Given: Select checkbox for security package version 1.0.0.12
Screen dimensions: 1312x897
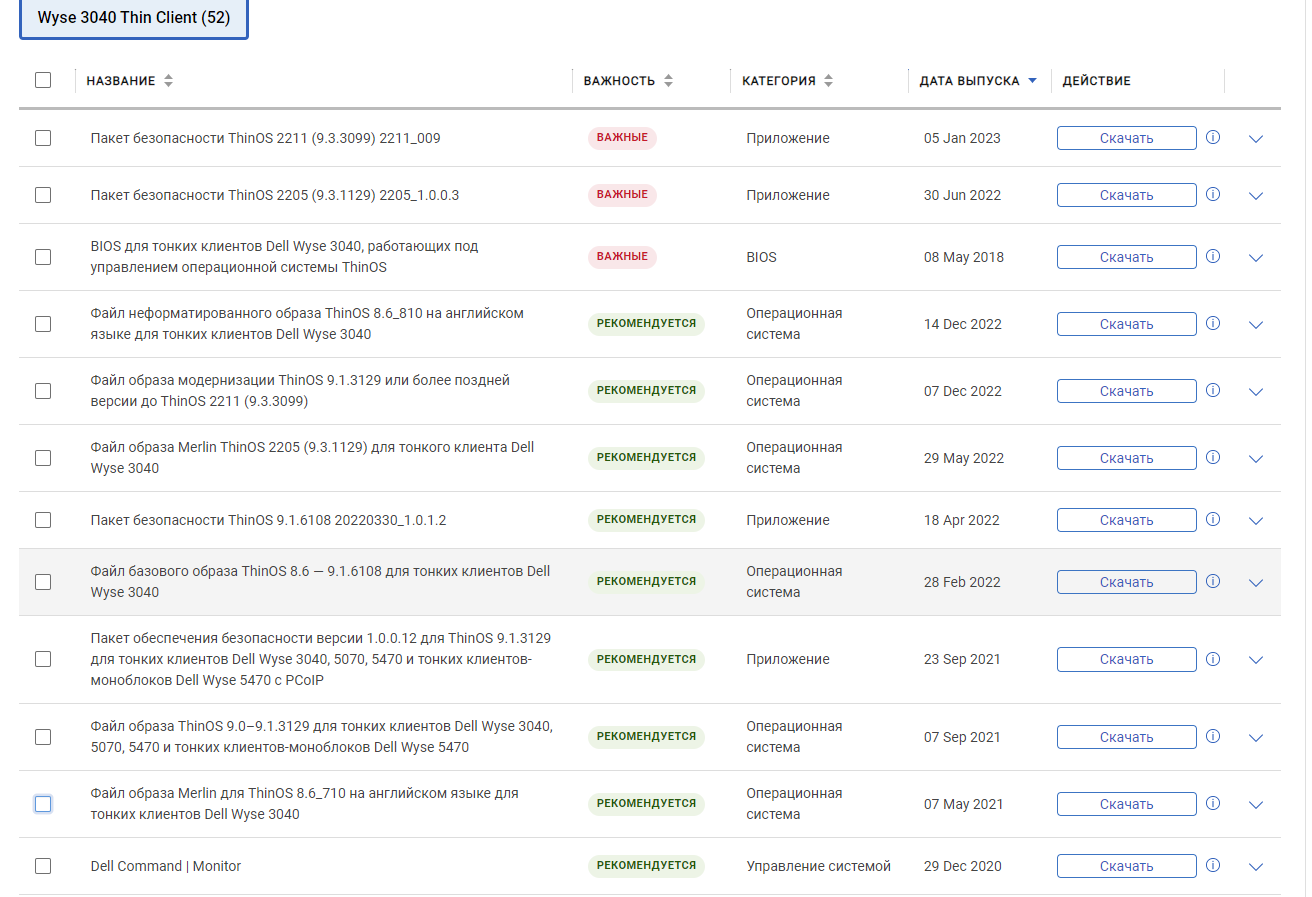Looking at the screenshot, I should pyautogui.click(x=43, y=659).
